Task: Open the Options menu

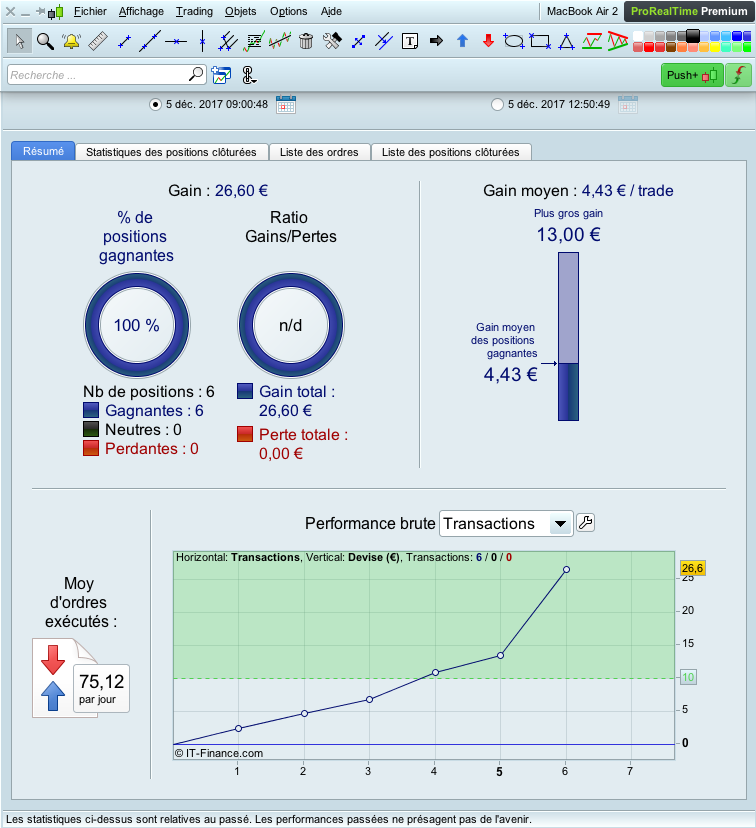Action: 288,11
